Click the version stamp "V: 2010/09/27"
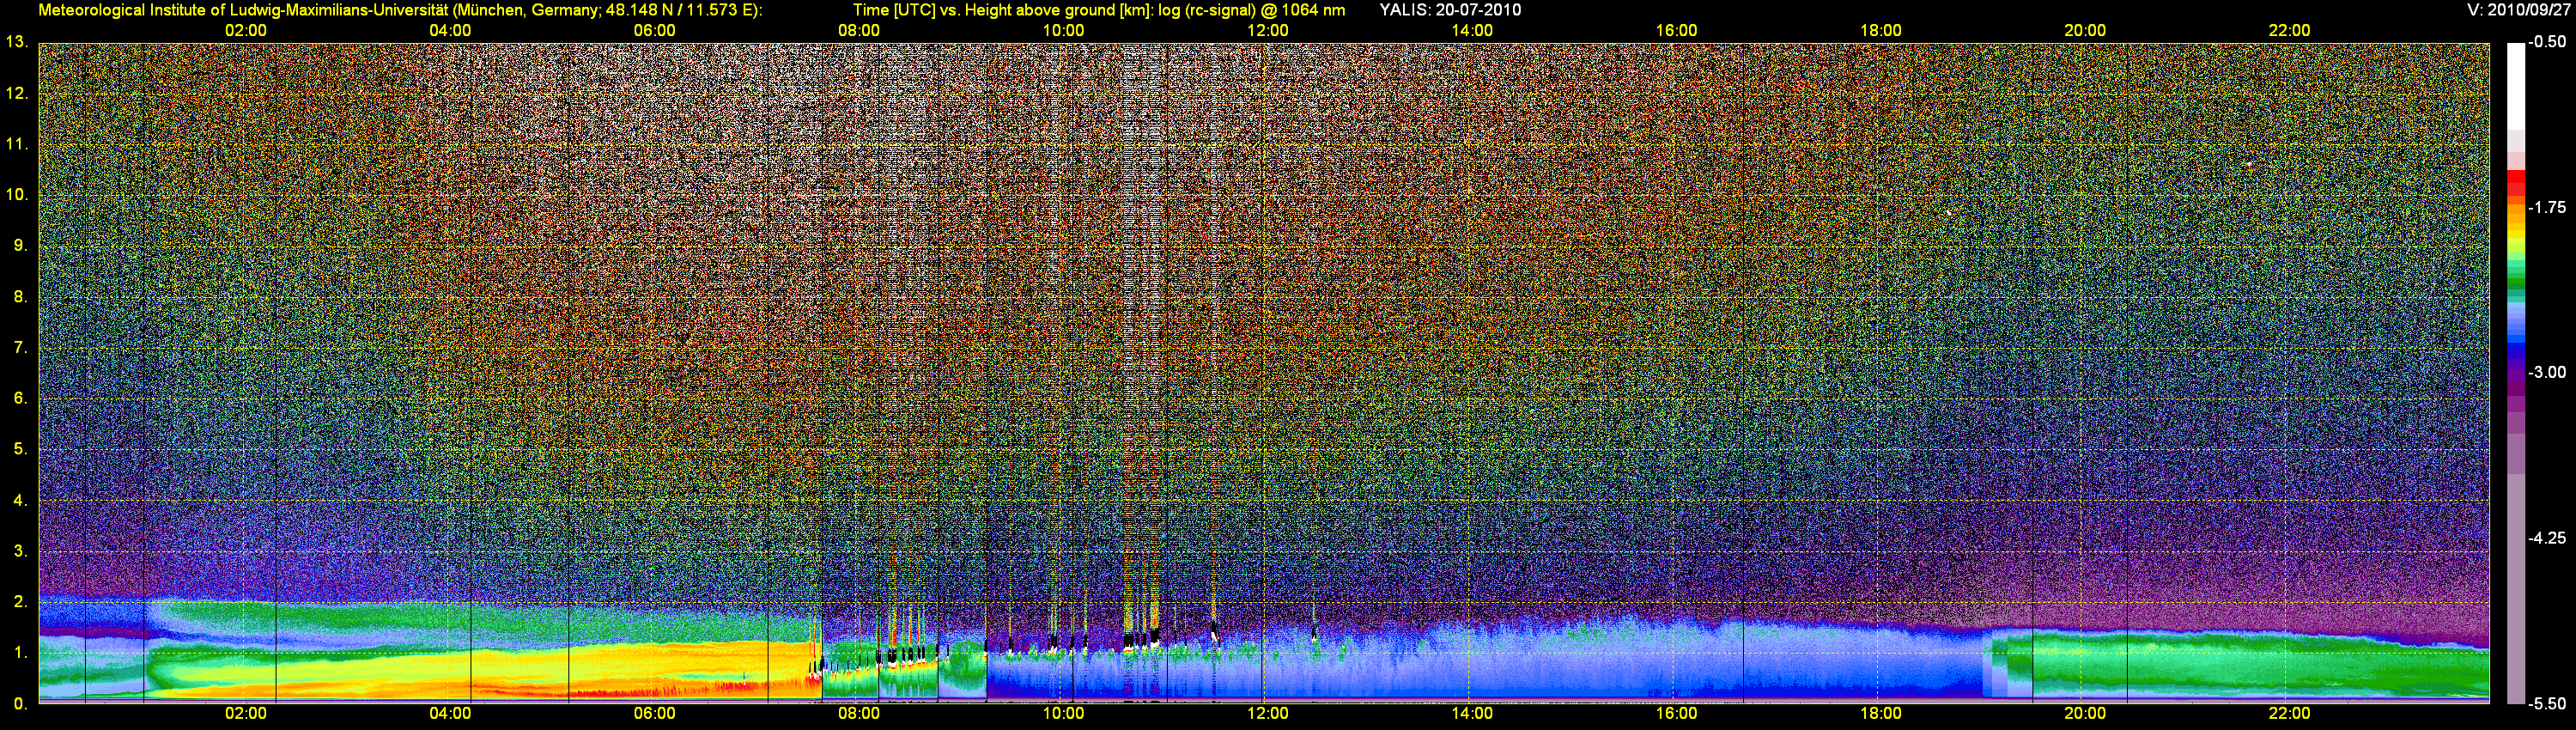 [2518, 10]
